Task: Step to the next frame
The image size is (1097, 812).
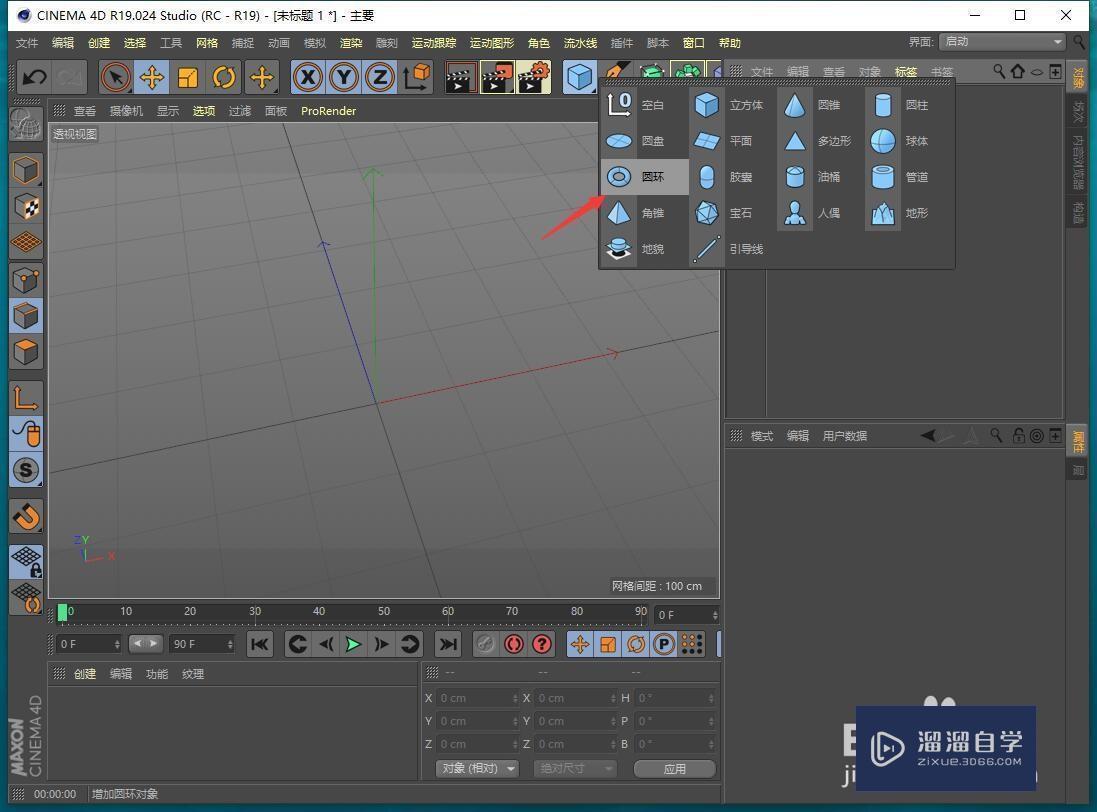Action: click(x=381, y=644)
